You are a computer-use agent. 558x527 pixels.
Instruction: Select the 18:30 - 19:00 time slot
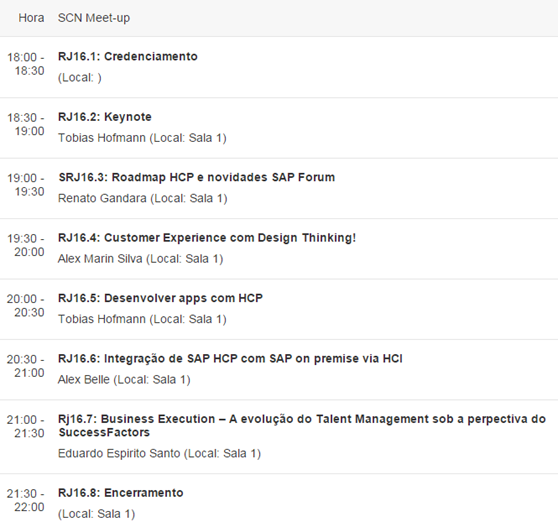click(x=26, y=125)
